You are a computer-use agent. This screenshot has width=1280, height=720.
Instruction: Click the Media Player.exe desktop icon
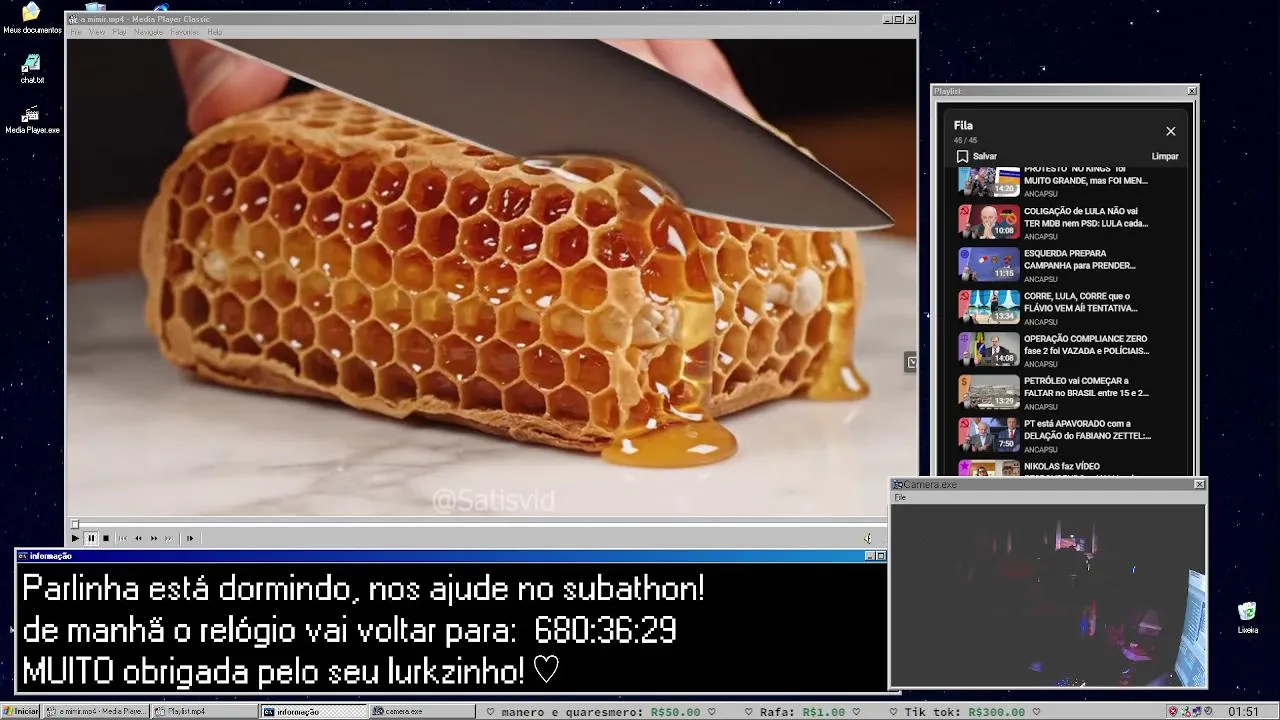pyautogui.click(x=32, y=120)
